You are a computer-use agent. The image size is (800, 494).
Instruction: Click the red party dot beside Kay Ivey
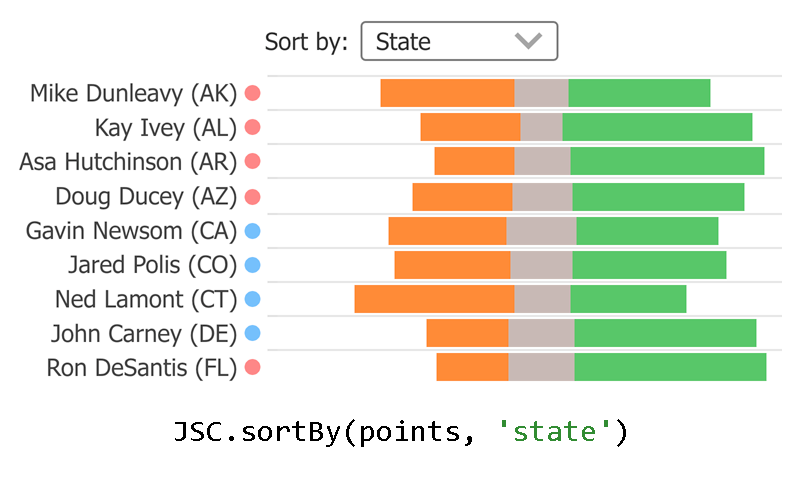(253, 128)
